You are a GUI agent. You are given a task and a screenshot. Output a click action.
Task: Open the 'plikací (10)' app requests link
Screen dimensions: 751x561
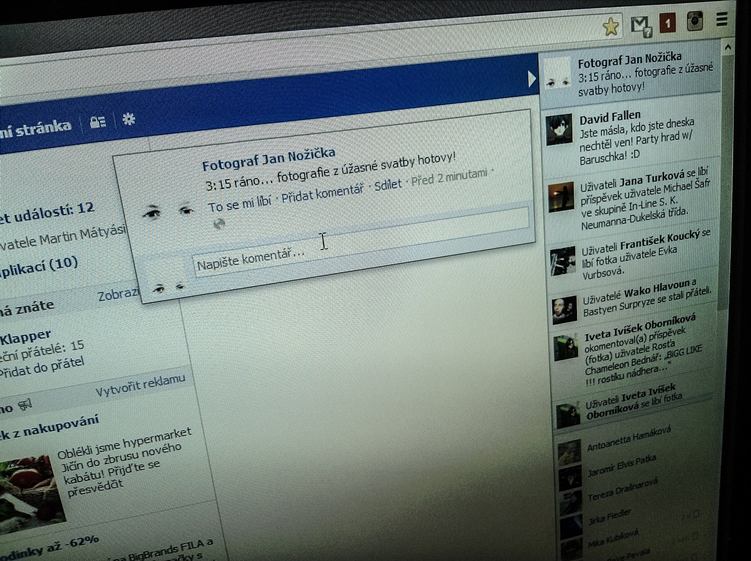[38, 266]
